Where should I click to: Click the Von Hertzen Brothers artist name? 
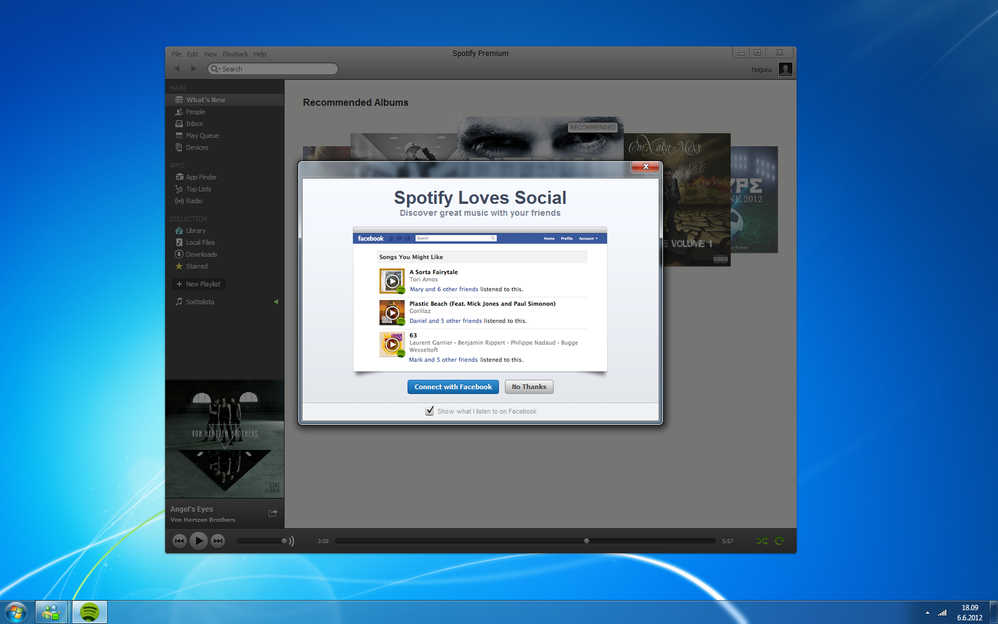click(x=202, y=520)
